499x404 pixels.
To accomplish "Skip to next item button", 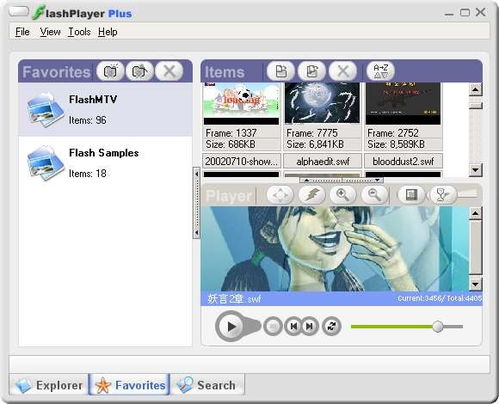I will tap(310, 326).
